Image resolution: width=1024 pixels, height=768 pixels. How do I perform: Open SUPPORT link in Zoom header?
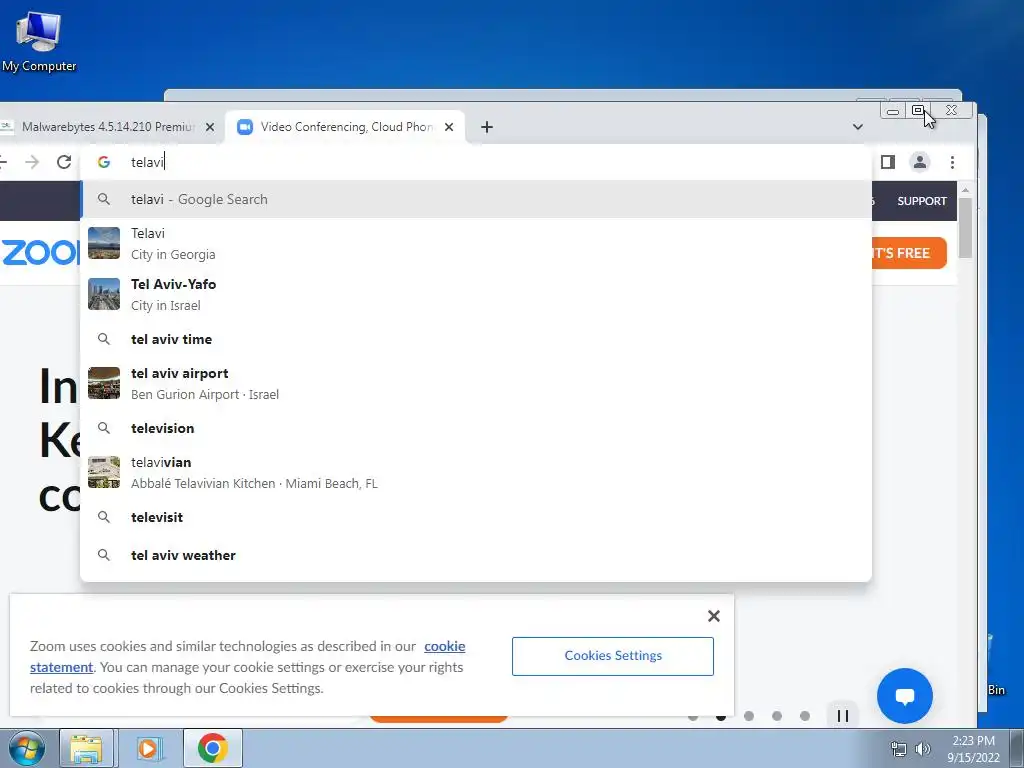tap(921, 201)
